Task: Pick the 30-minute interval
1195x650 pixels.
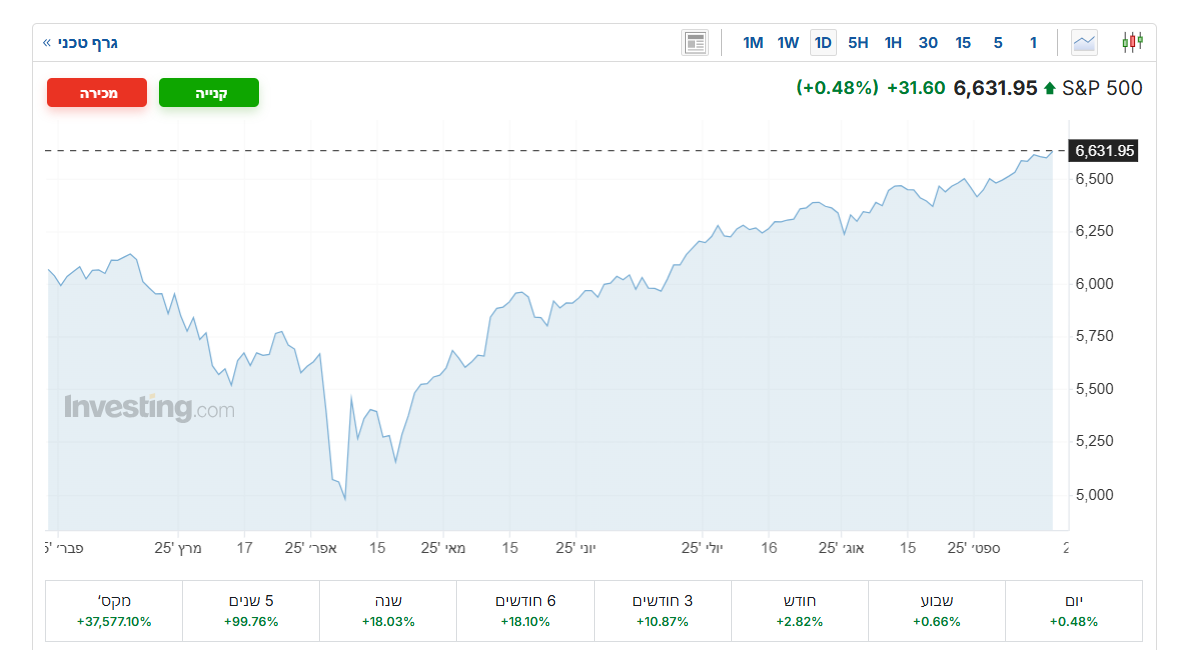Action: (928, 42)
